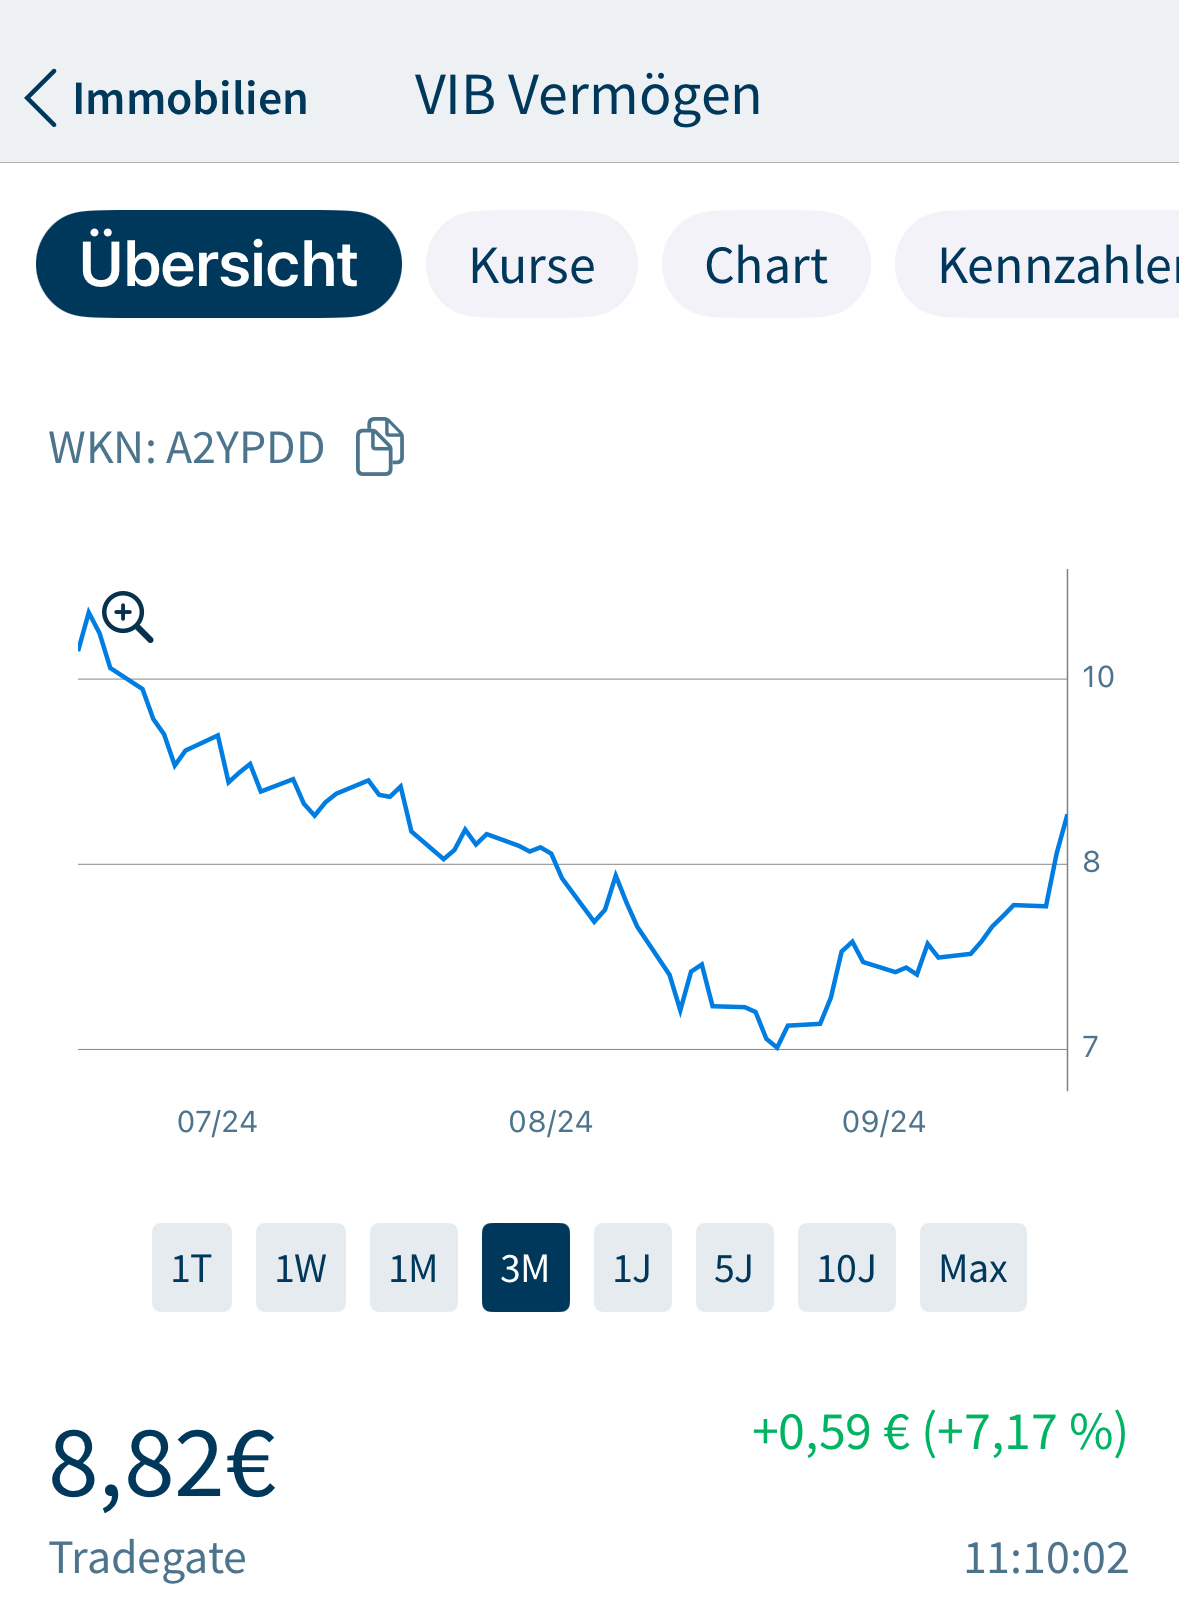Switch chart to 10J range

[x=846, y=1268]
